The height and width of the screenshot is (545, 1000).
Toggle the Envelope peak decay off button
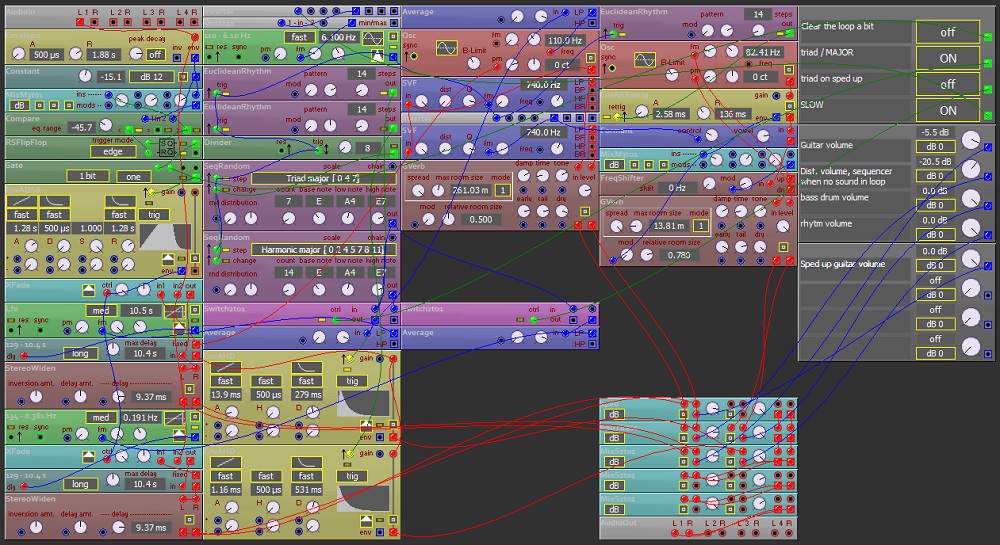pyautogui.click(x=155, y=55)
